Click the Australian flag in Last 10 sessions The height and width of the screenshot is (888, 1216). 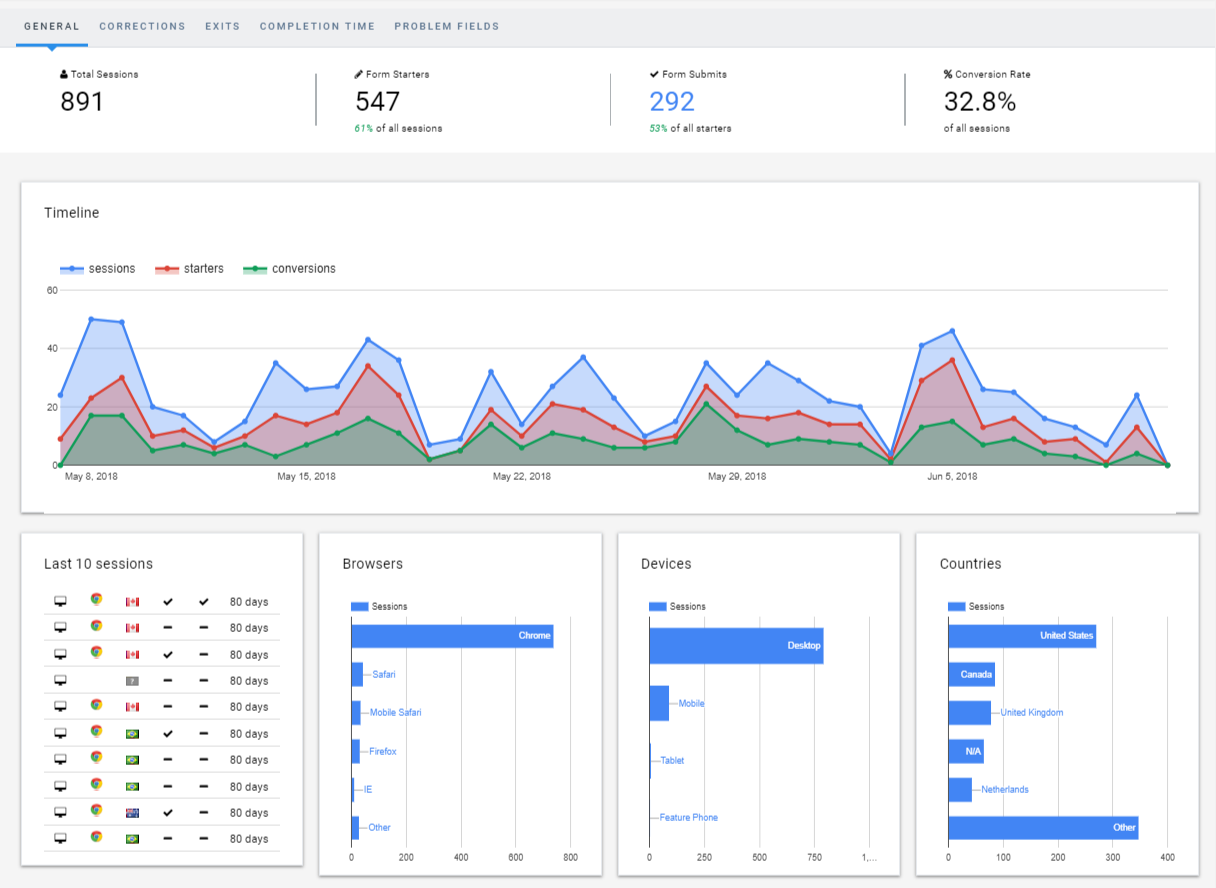pyautogui.click(x=132, y=813)
